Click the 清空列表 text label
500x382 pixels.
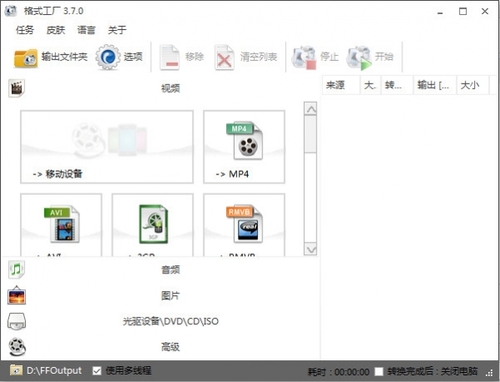(258, 57)
